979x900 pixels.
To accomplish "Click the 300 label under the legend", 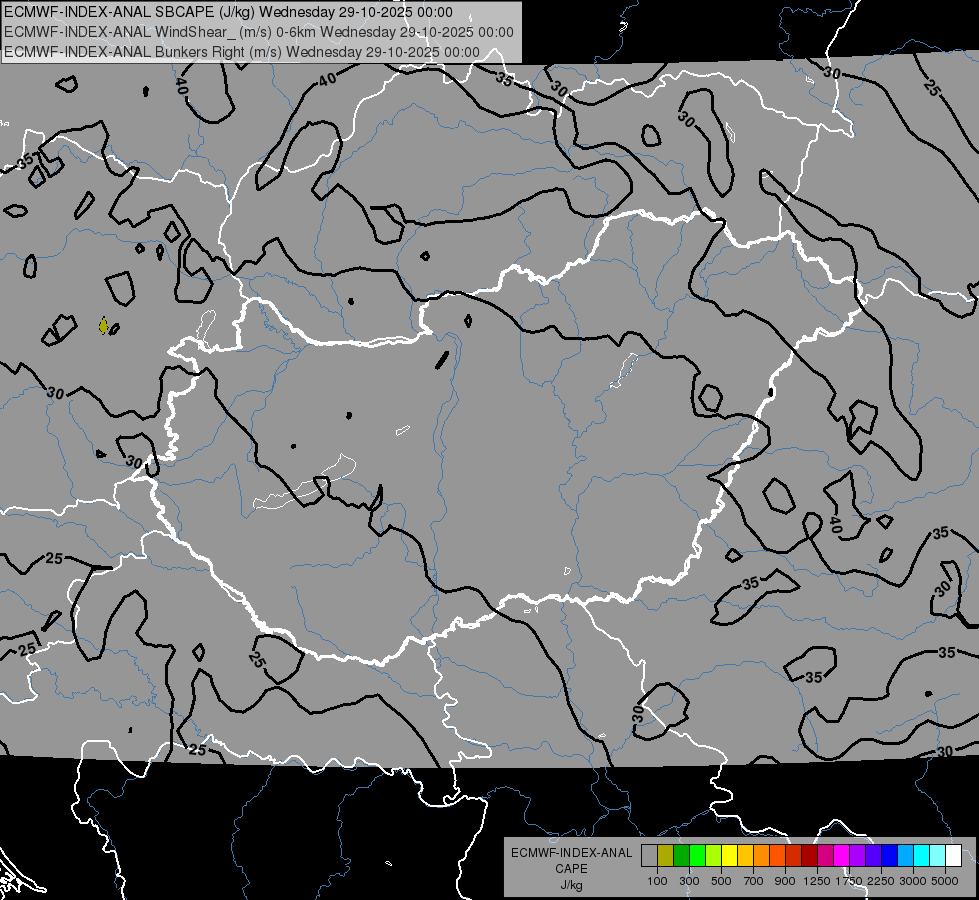I will (x=689, y=881).
